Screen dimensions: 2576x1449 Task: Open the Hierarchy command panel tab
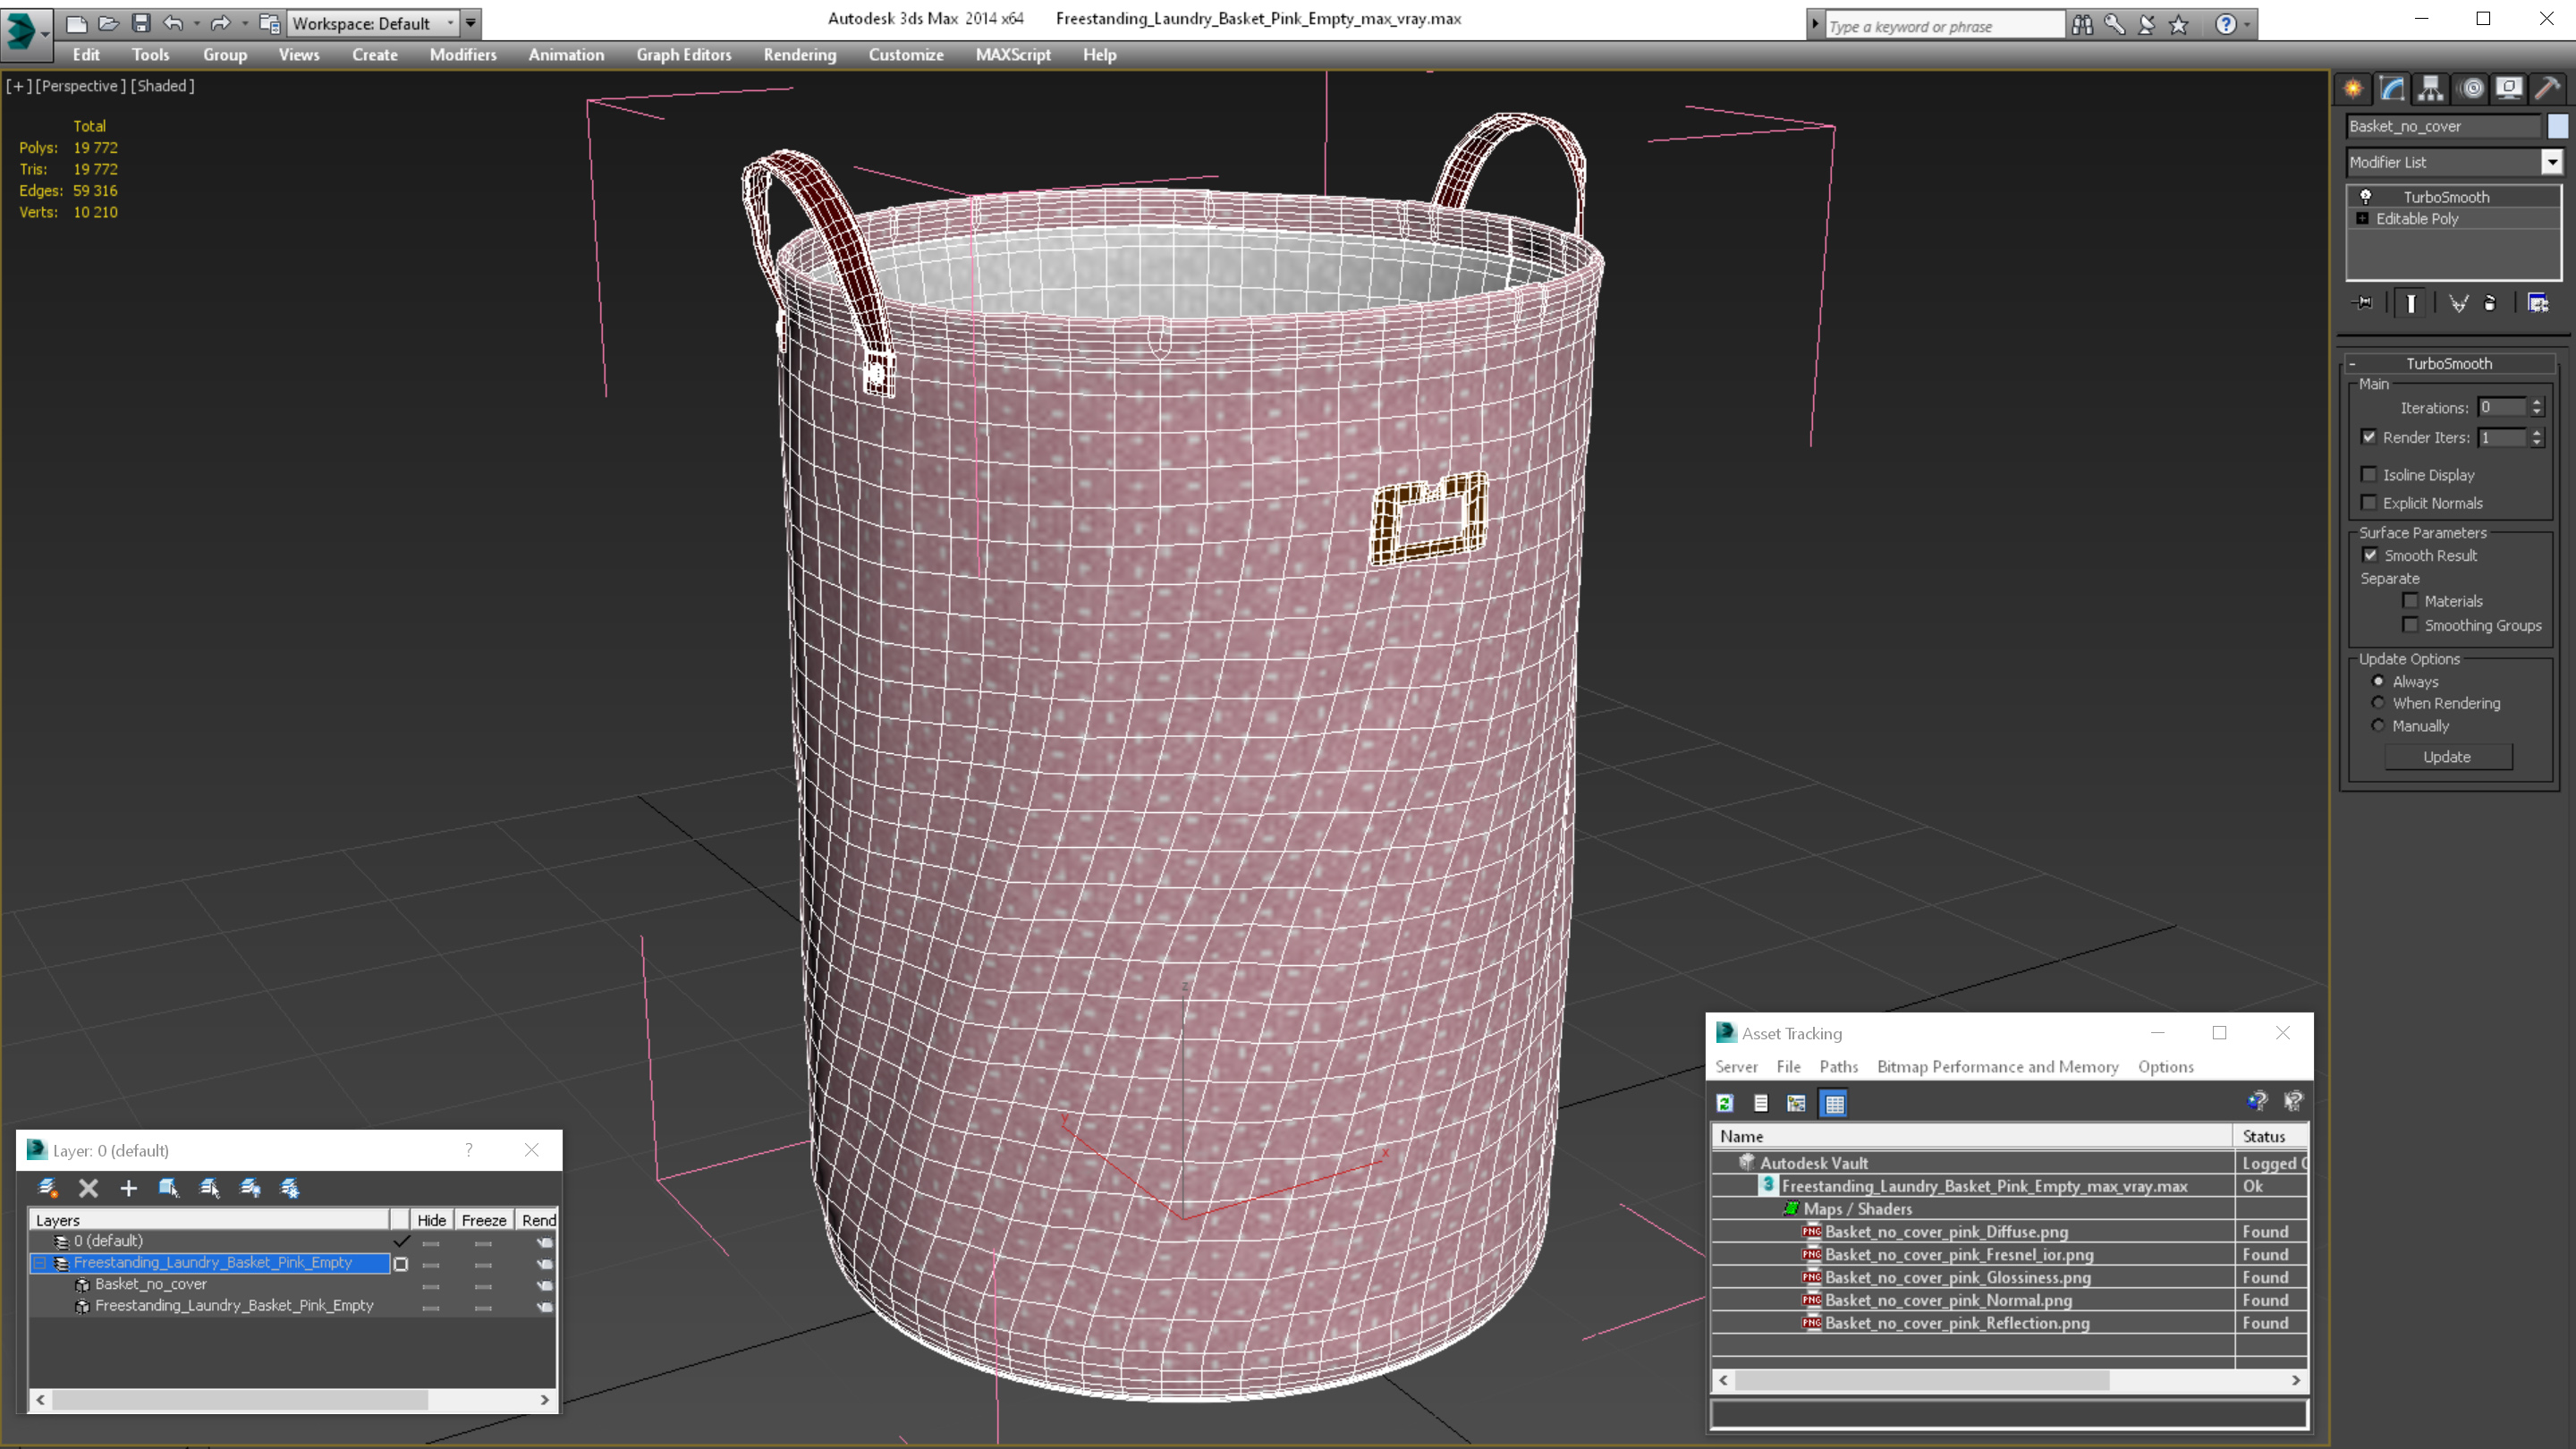point(2431,89)
